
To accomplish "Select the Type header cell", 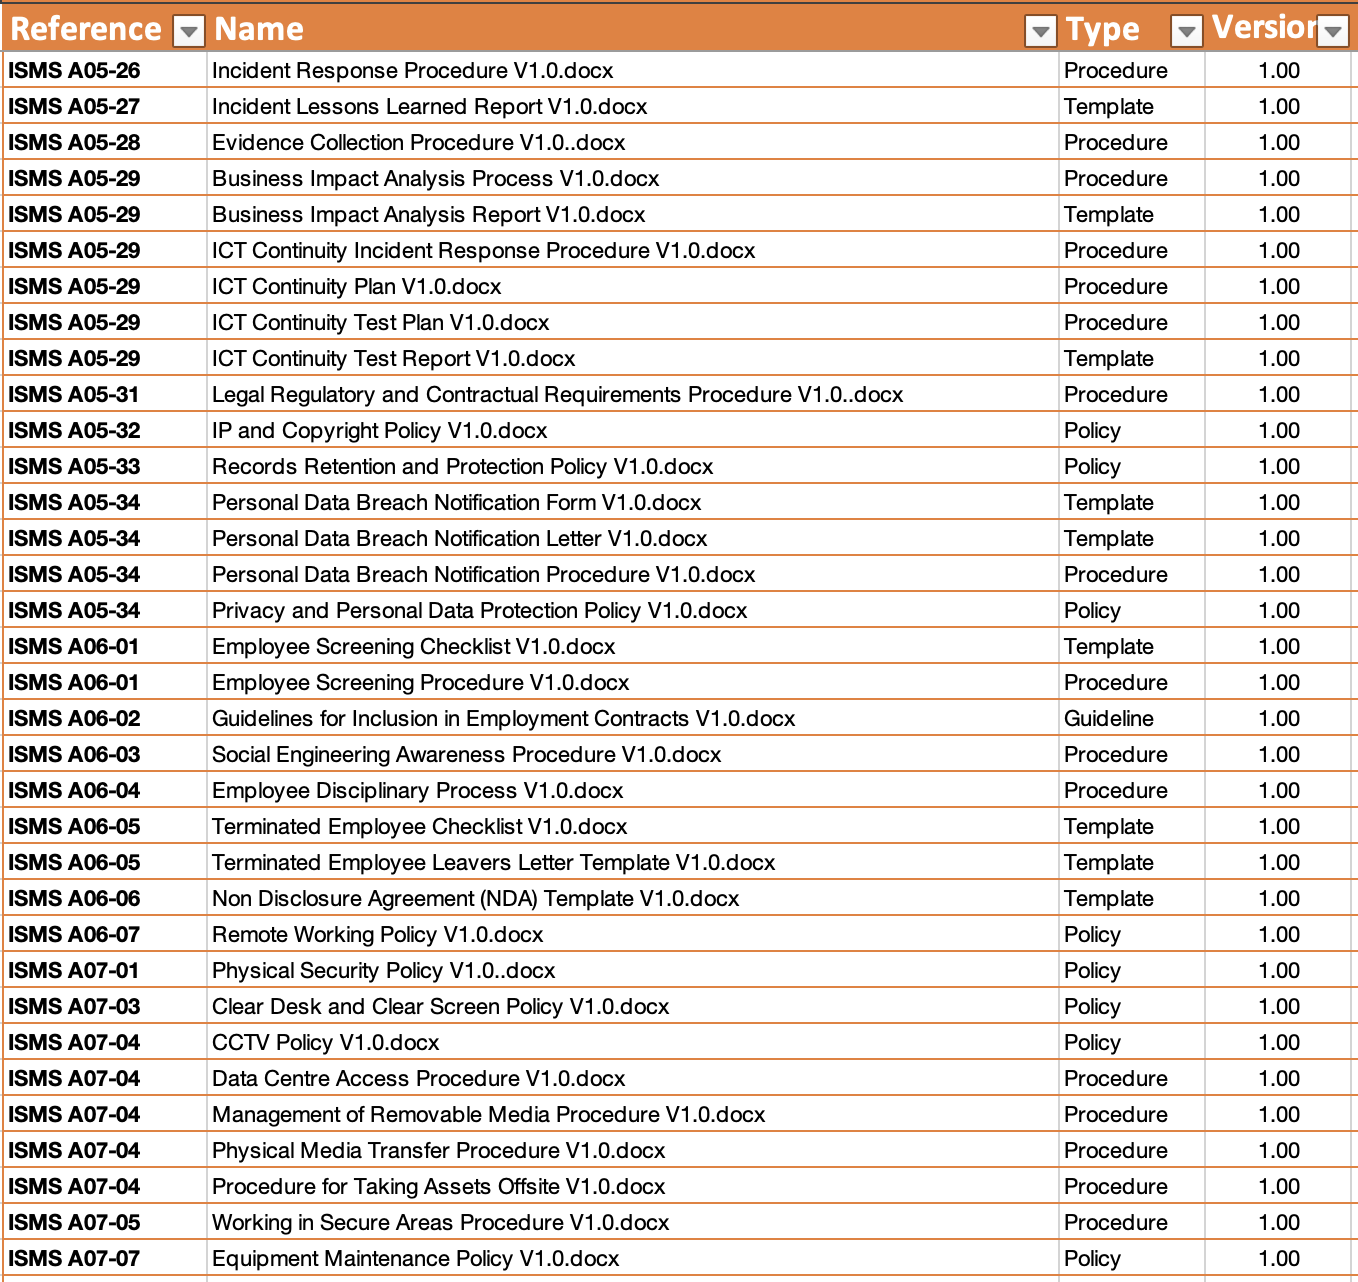I will pos(1132,29).
